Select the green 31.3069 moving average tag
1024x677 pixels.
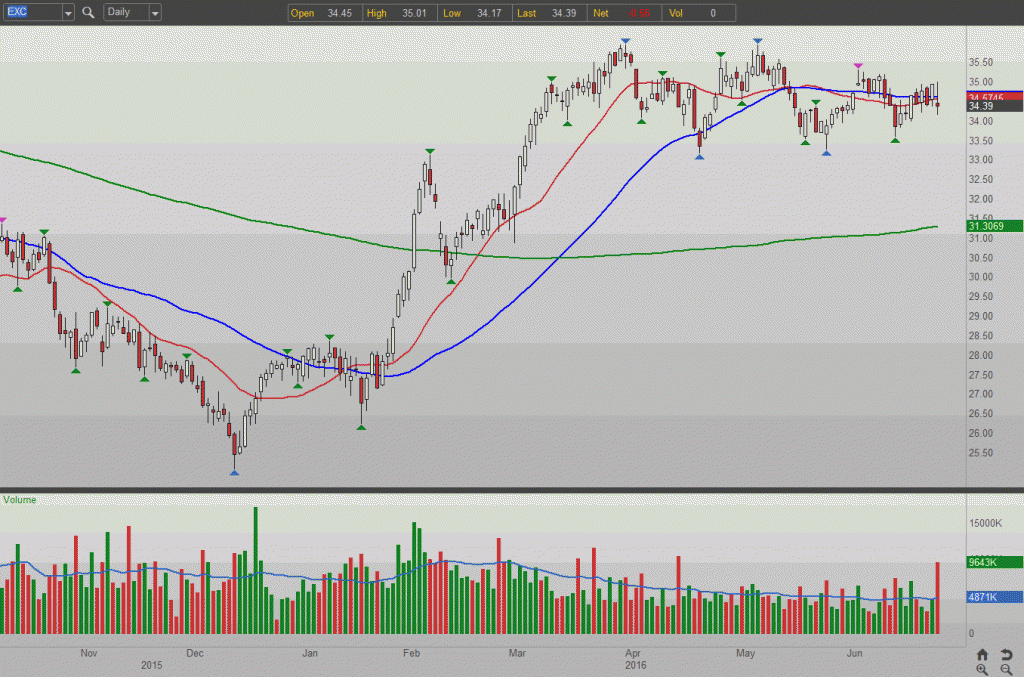[x=994, y=226]
